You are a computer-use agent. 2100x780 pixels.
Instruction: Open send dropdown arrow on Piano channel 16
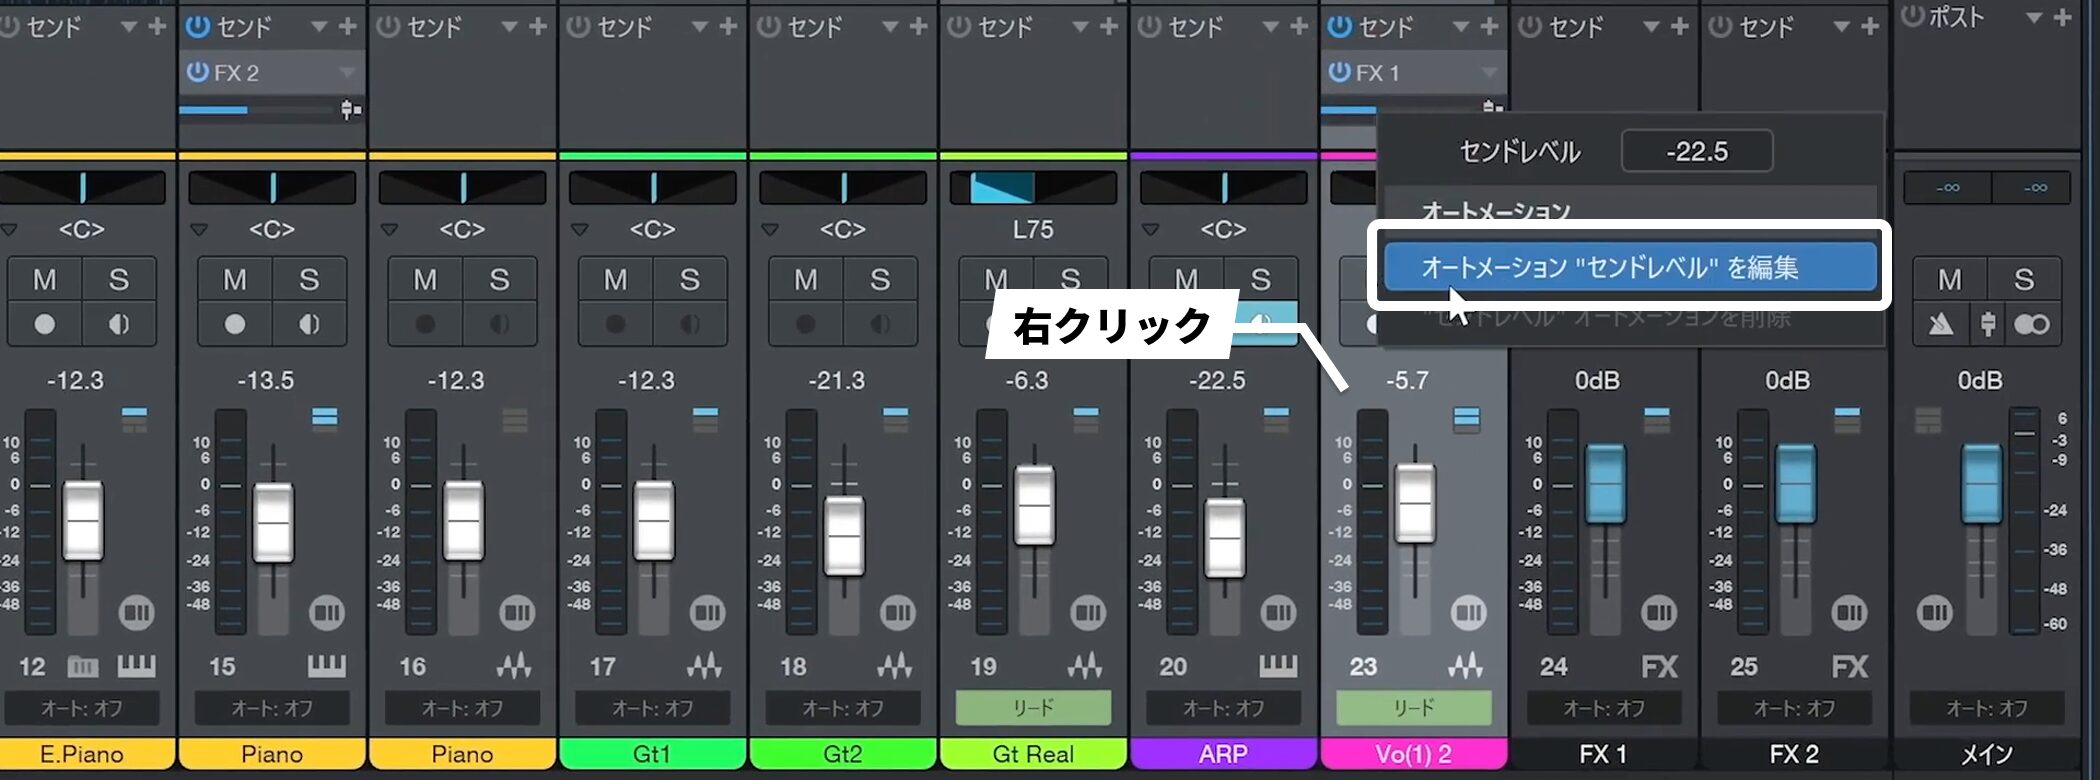coord(509,27)
